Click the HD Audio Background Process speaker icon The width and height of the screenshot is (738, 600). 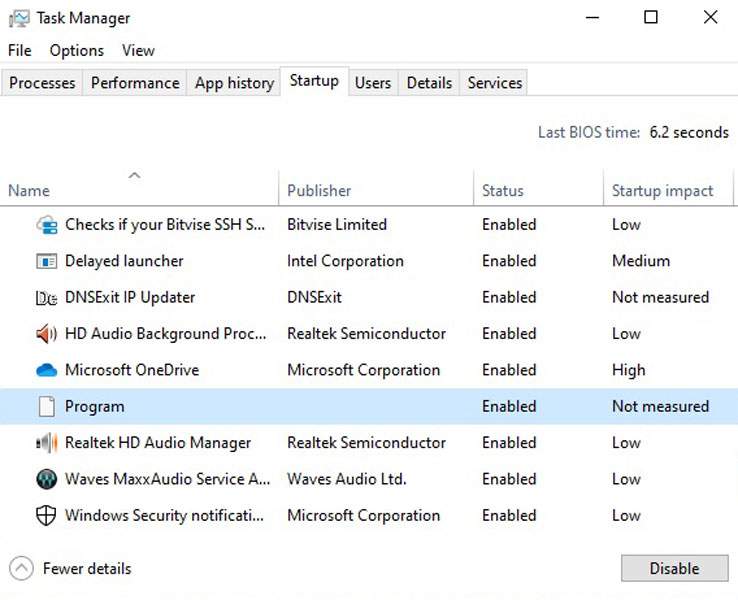pyautogui.click(x=47, y=334)
